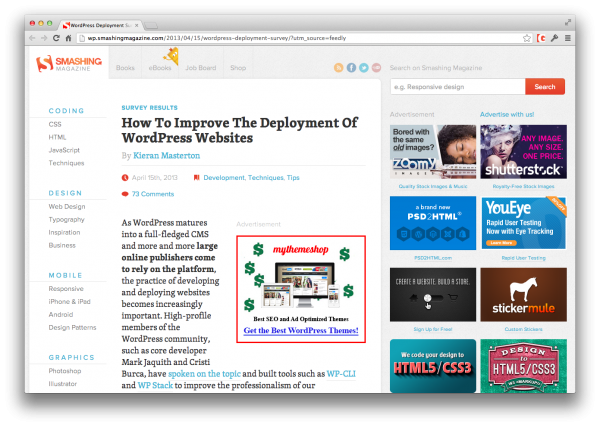Go back using browser back arrow
600x427 pixels.
point(33,38)
